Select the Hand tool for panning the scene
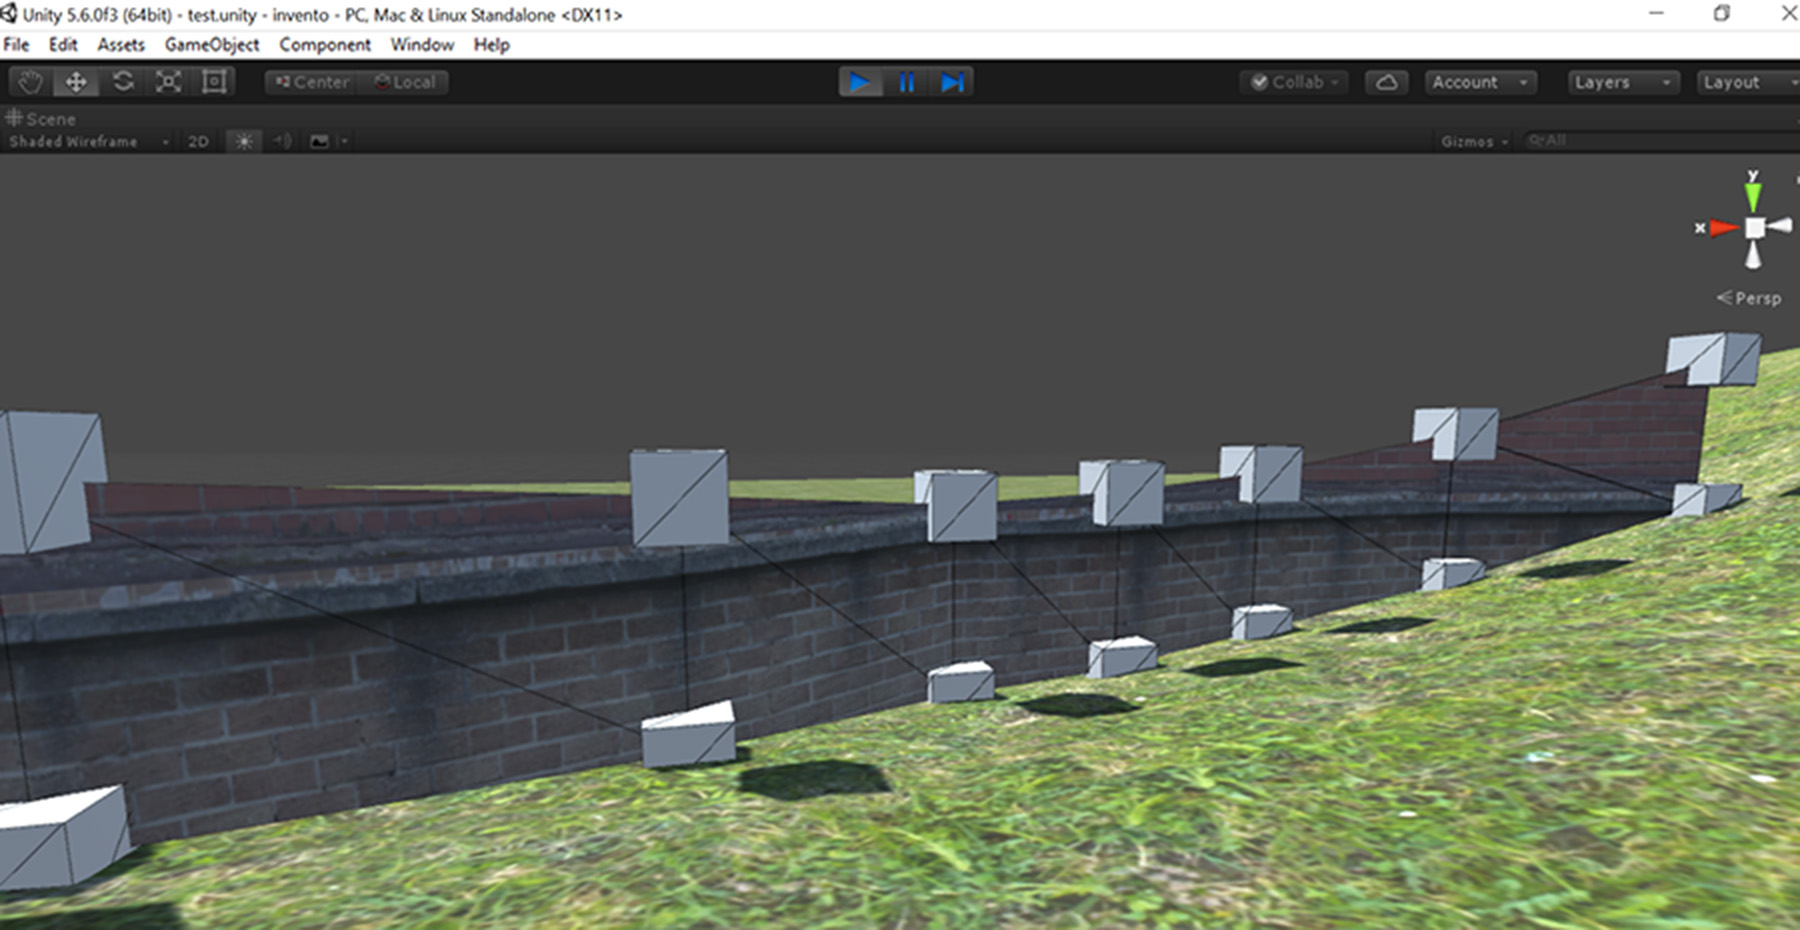 29,82
